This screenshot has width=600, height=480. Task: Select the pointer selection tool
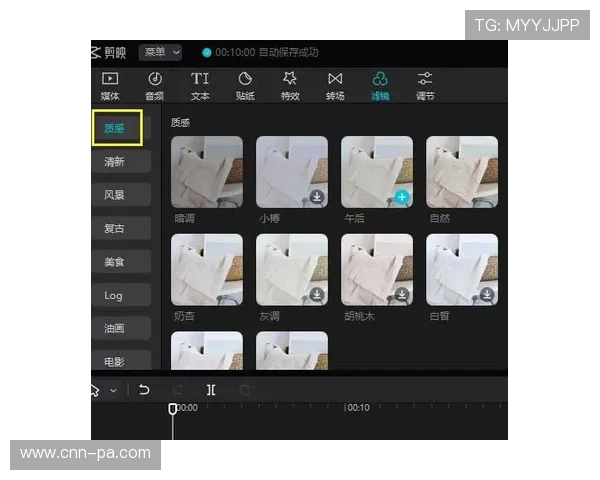pos(95,390)
